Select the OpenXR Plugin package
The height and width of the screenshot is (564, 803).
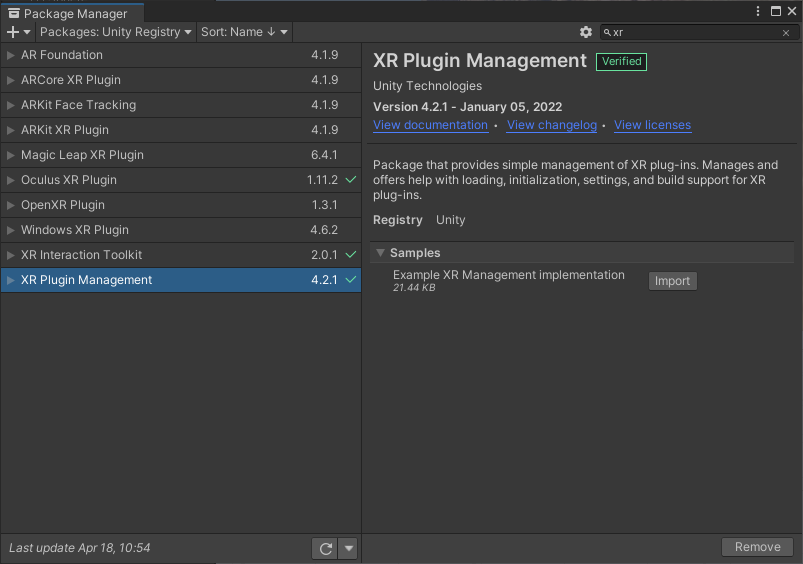coord(181,205)
